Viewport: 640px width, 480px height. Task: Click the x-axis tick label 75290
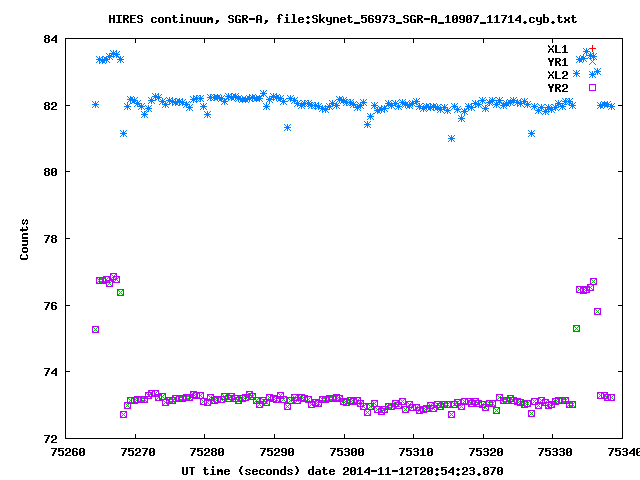click(x=277, y=452)
